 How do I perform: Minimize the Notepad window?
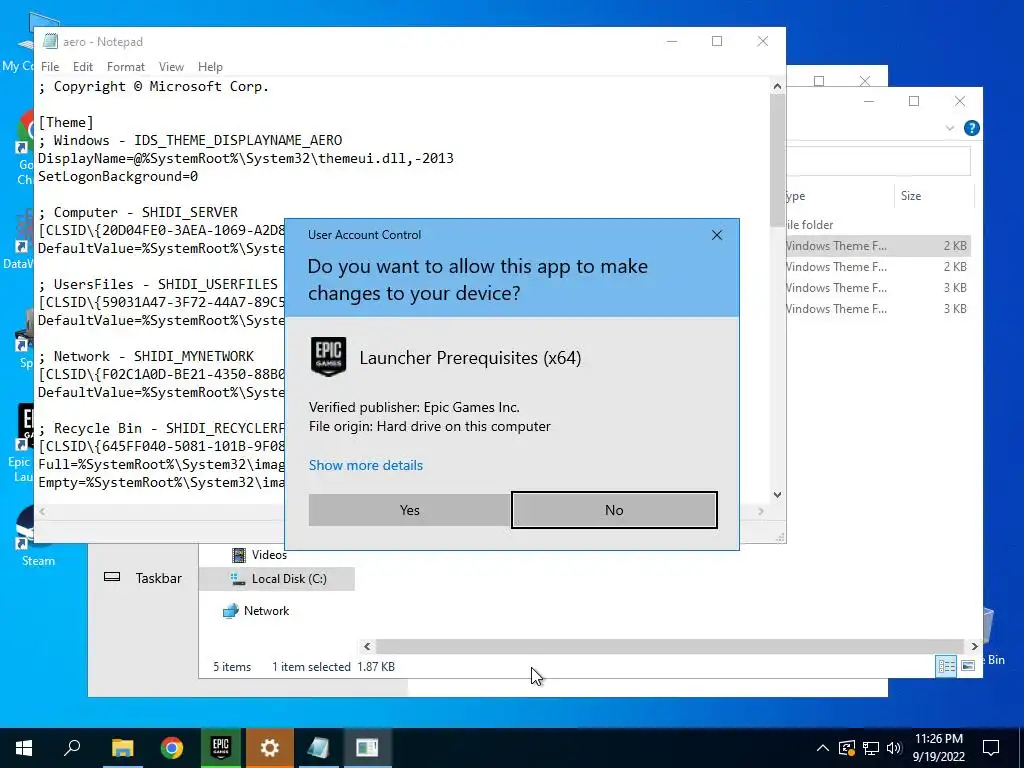point(671,41)
